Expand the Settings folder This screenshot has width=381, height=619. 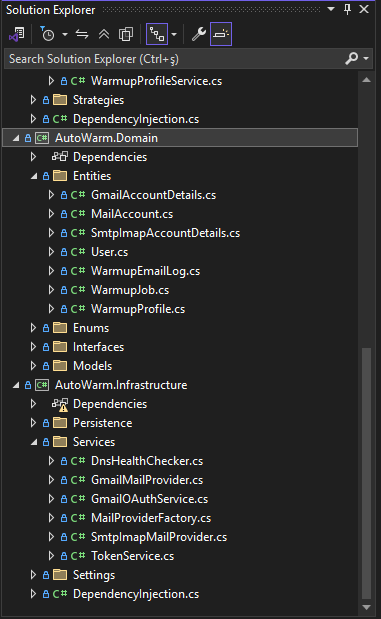[x=33, y=575]
